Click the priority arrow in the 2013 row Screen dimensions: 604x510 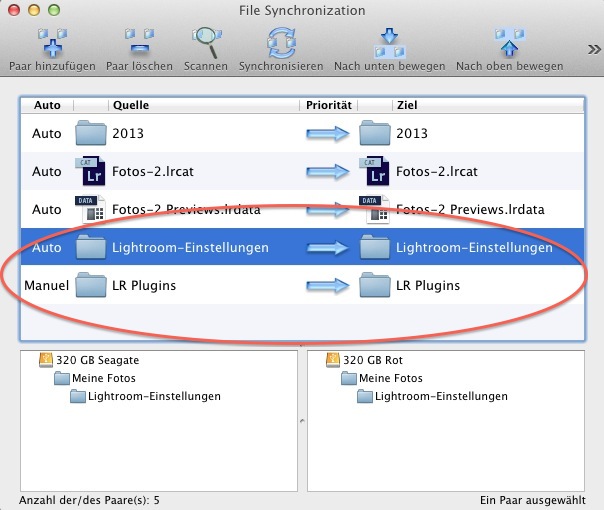pyautogui.click(x=327, y=134)
